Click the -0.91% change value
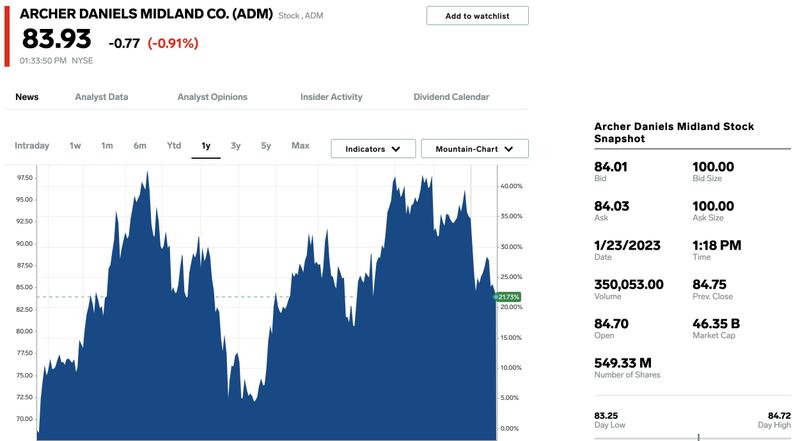 [x=173, y=43]
